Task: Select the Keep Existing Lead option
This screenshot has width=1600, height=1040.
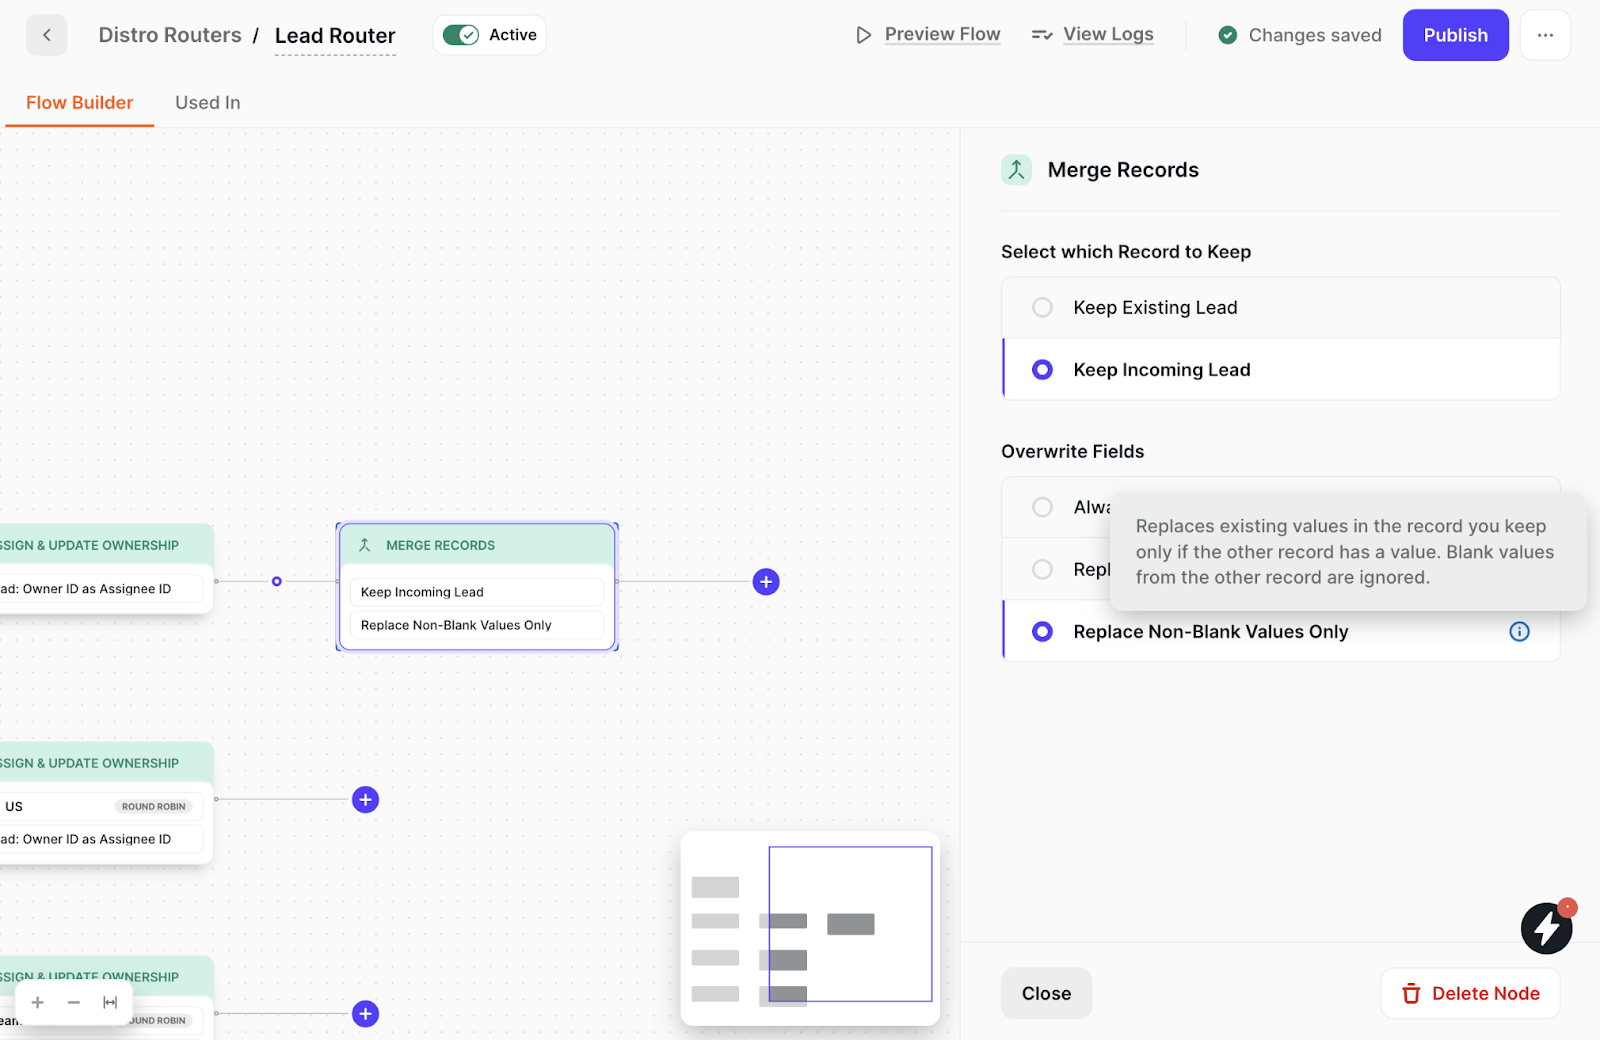Action: click(x=1042, y=308)
